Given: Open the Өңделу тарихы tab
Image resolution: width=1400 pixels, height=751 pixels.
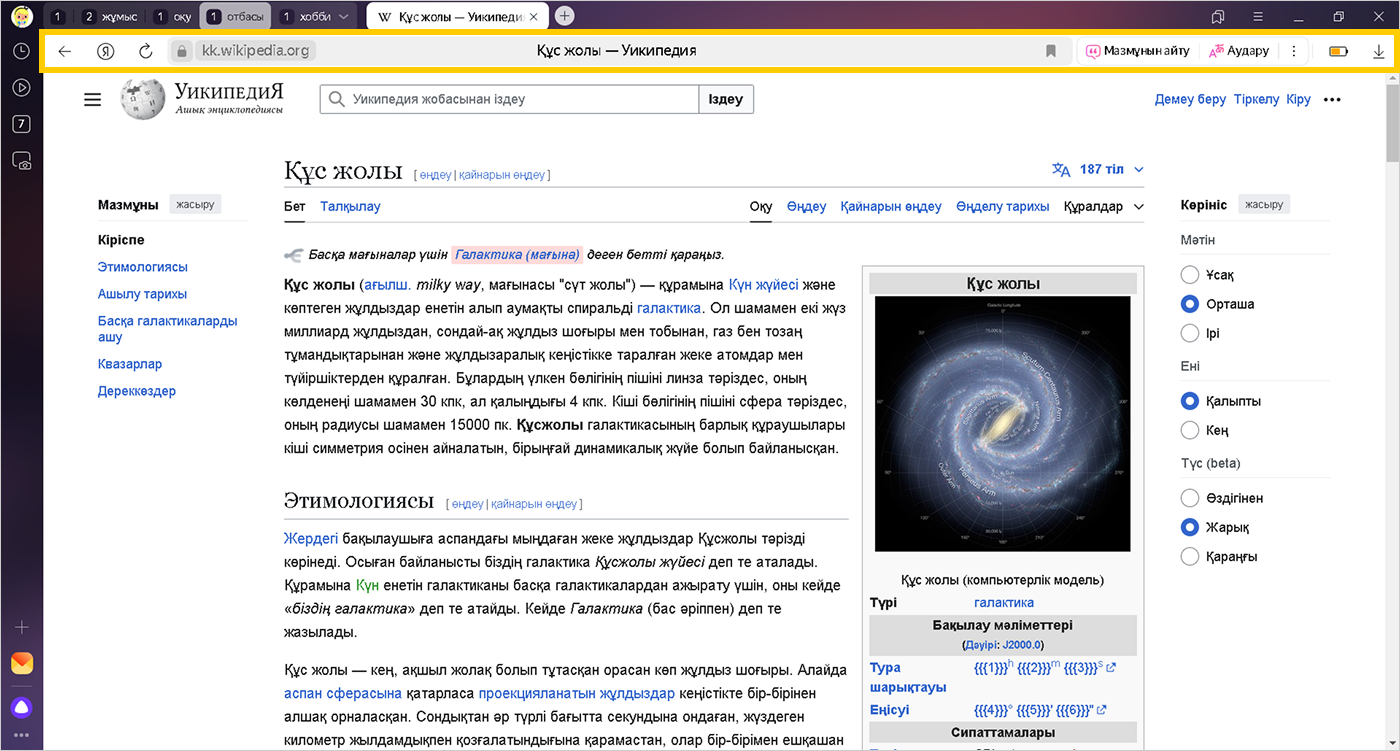Looking at the screenshot, I should coord(1002,207).
